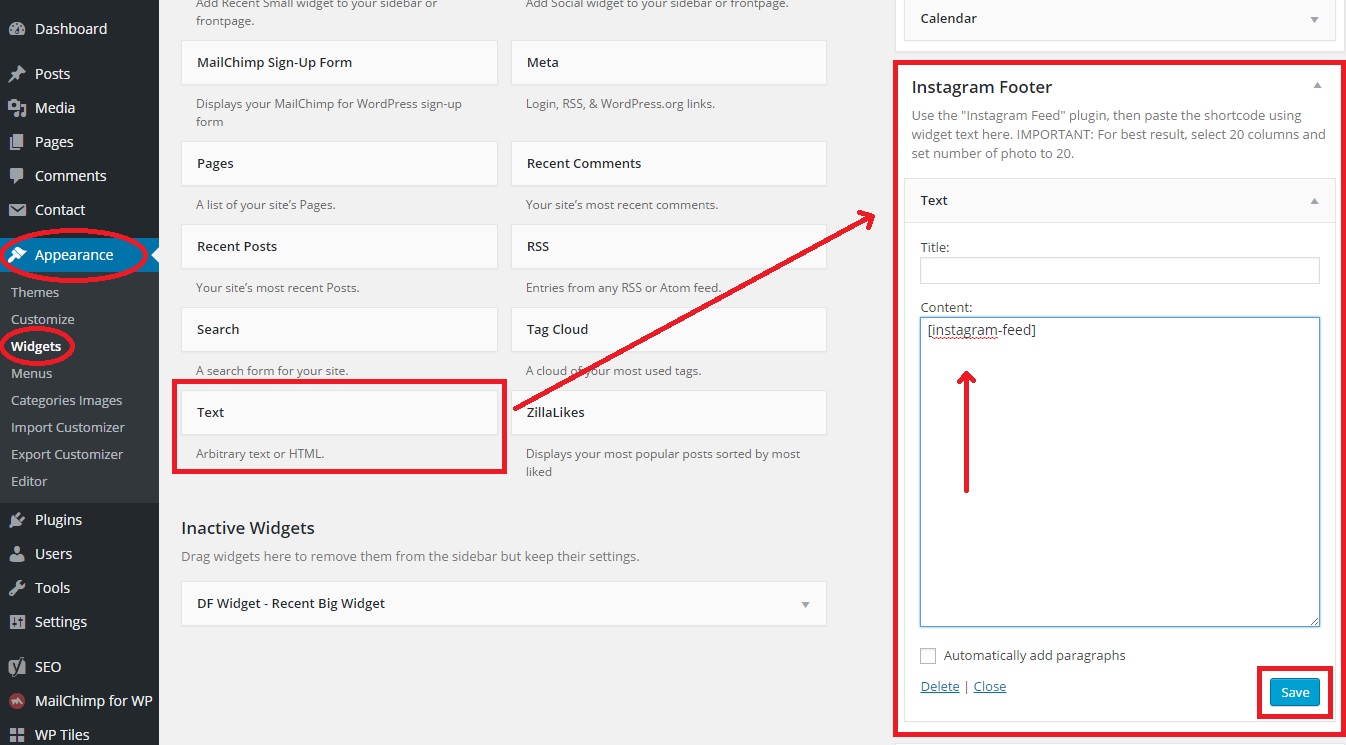Click the MailChimp for WP icon
This screenshot has height=745, width=1346.
[17, 701]
